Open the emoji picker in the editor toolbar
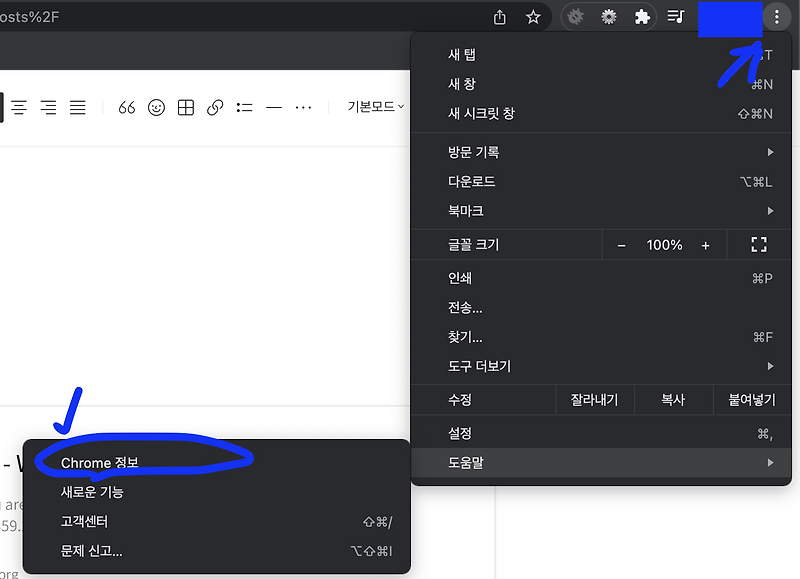800x579 pixels. point(156,107)
